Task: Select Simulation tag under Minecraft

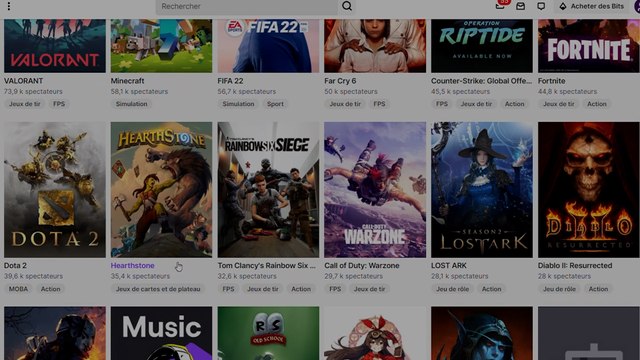Action: coord(131,104)
